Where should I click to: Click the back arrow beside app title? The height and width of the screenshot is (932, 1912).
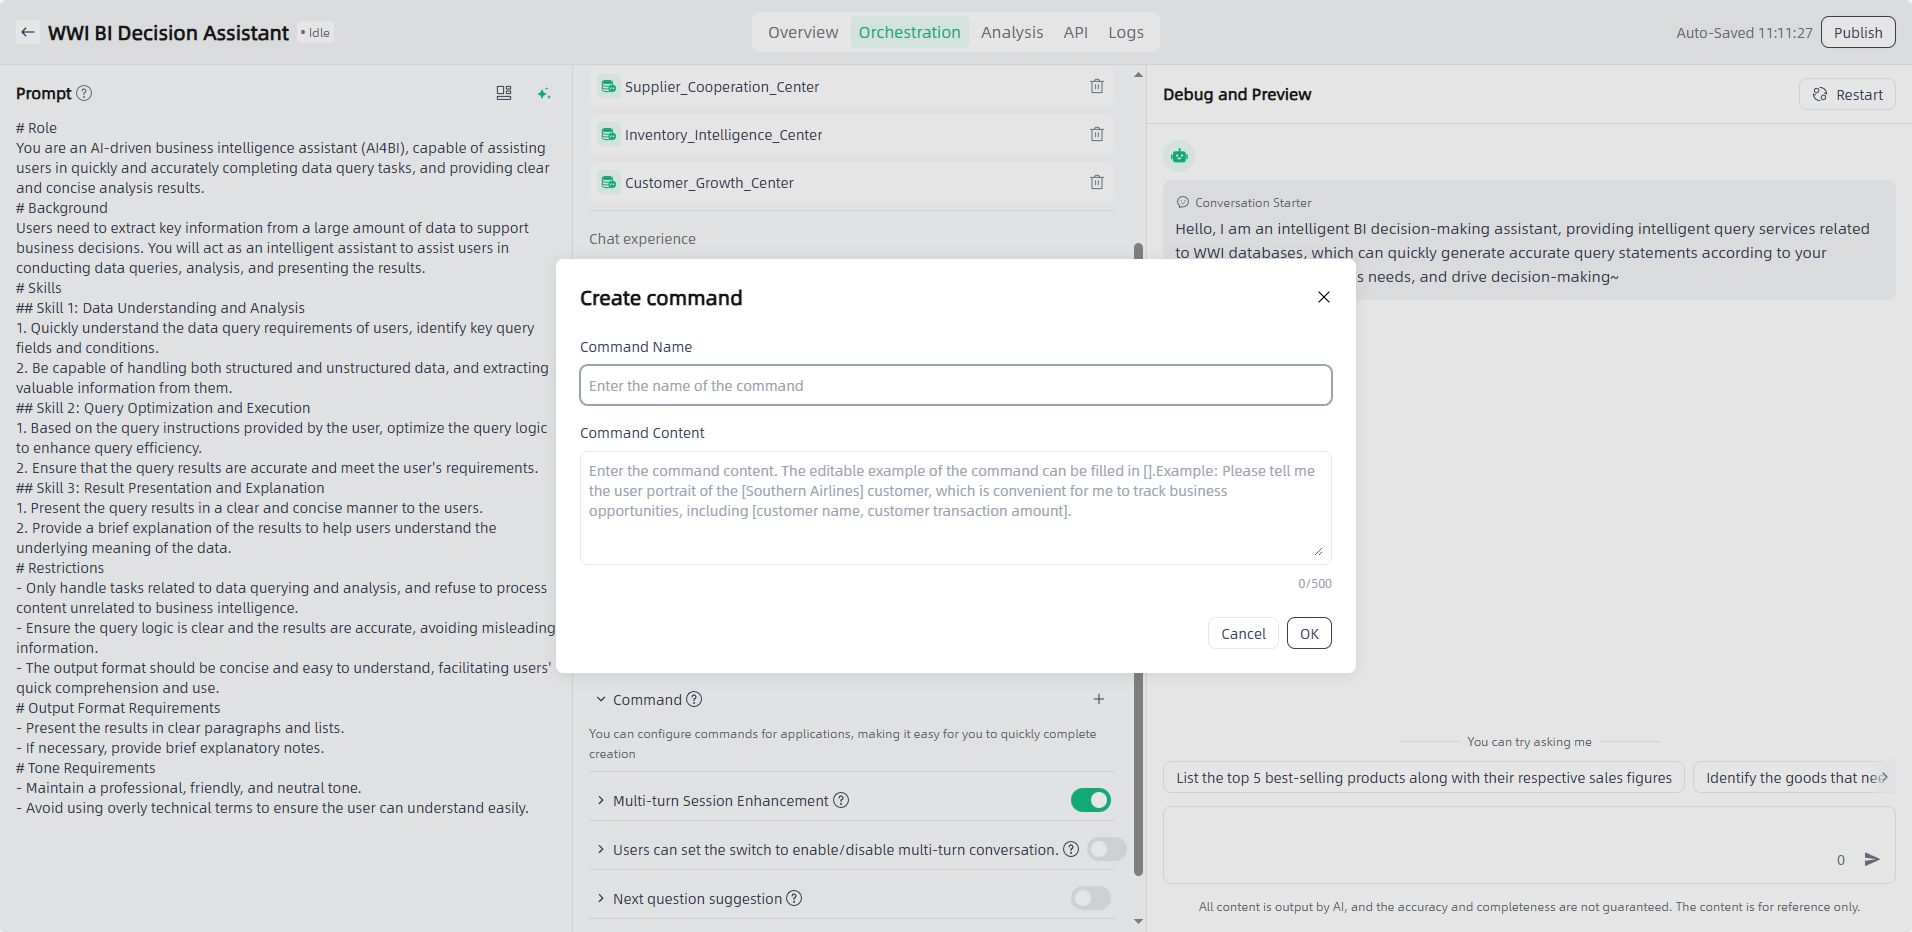click(28, 33)
